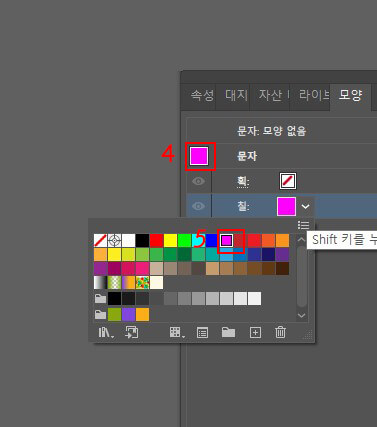
Task: Expand the 칠 fill color dropdown chevron
Action: pos(305,207)
